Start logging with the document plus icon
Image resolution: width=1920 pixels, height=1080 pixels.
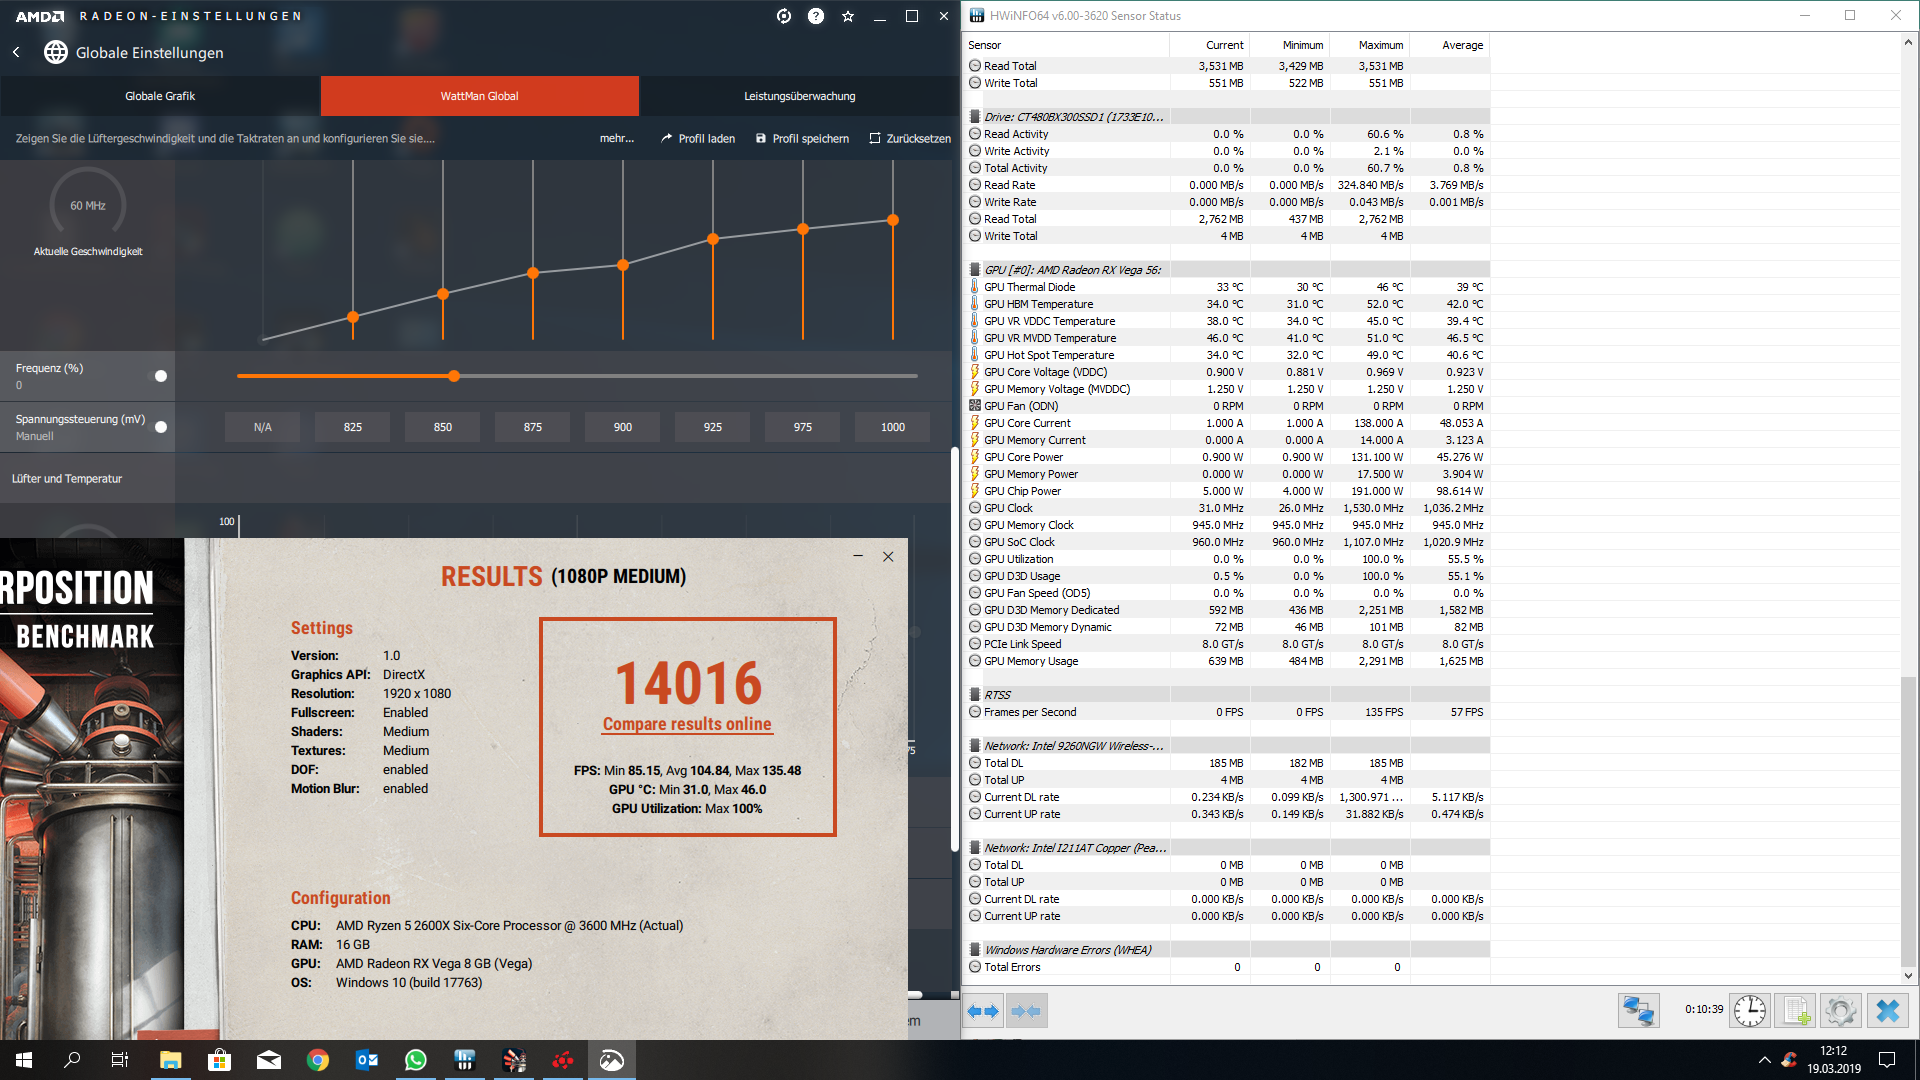(1796, 1011)
